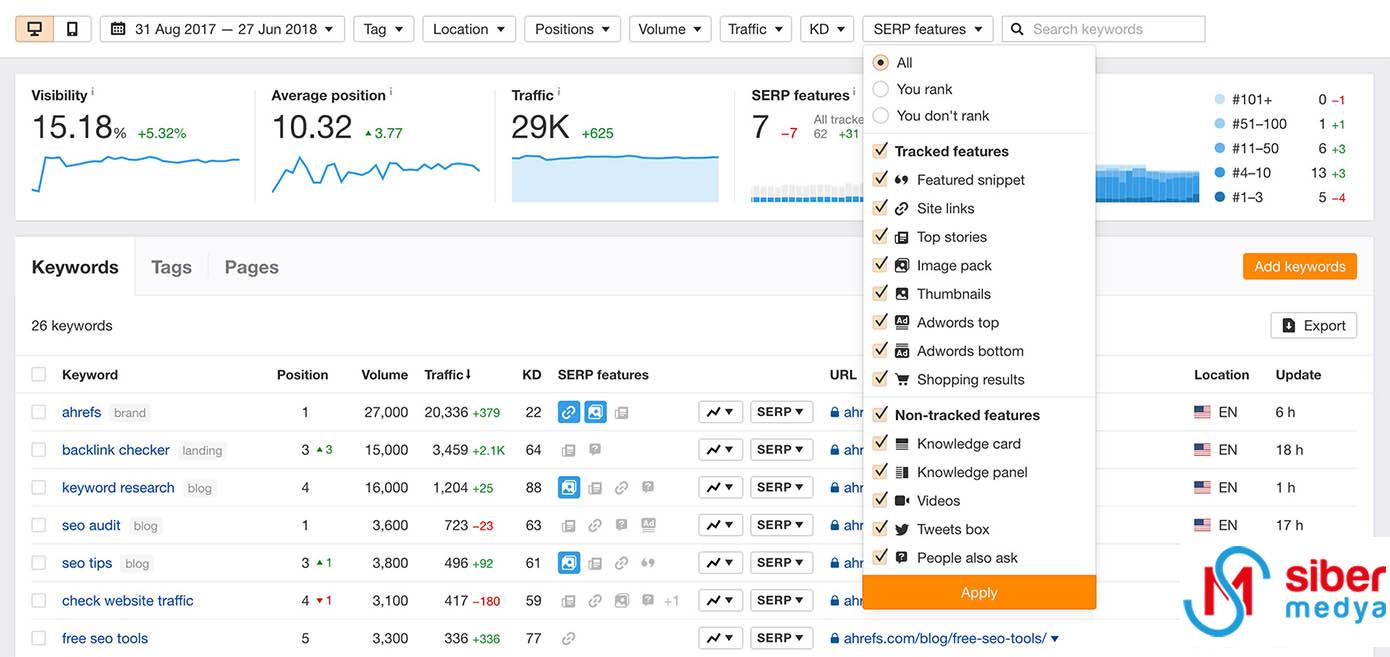Select the You don't rank option

tap(881, 115)
